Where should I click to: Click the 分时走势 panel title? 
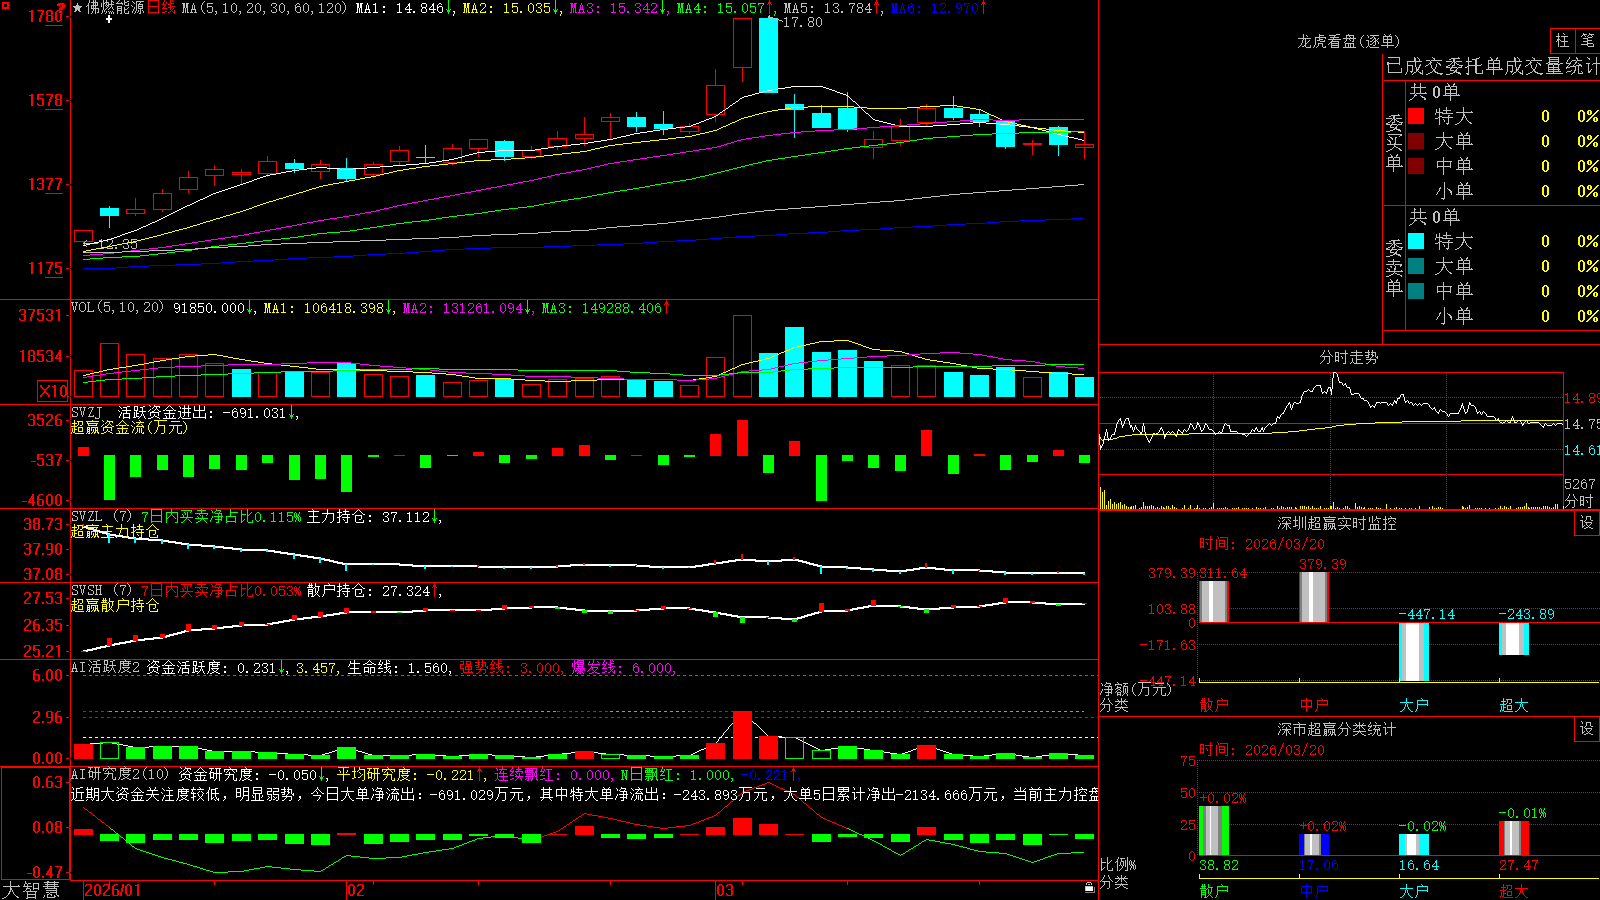1348,357
